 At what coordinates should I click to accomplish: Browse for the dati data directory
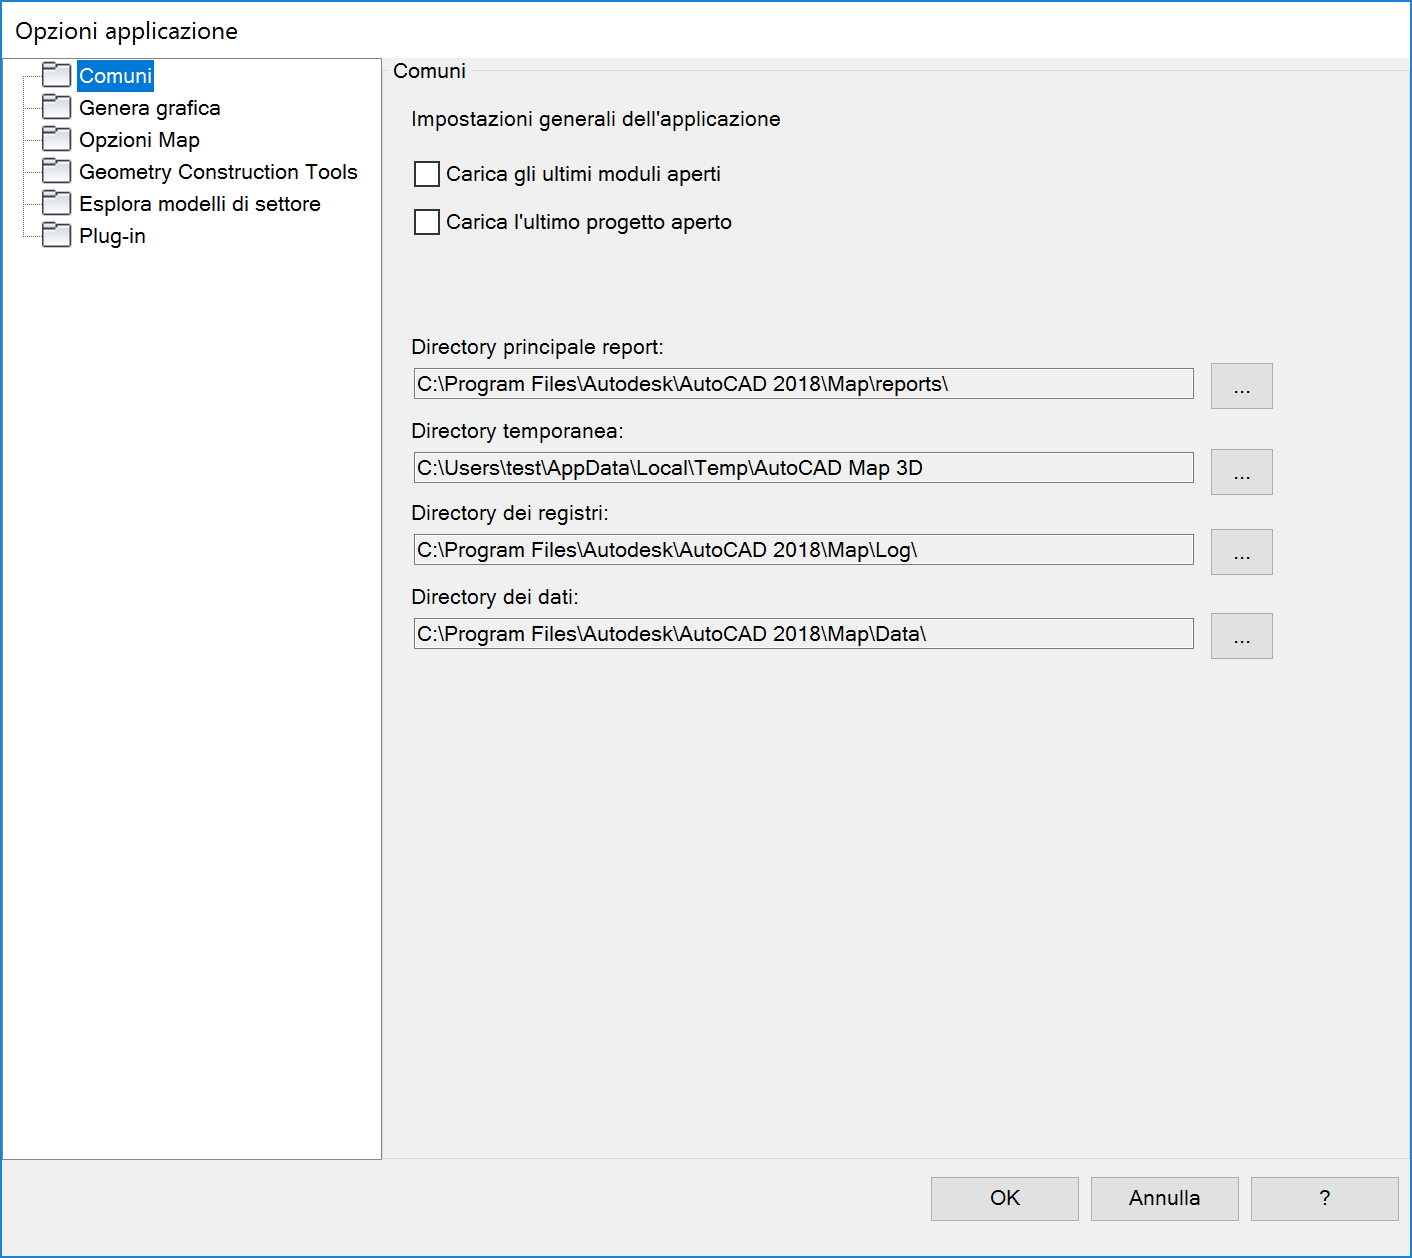point(1241,636)
